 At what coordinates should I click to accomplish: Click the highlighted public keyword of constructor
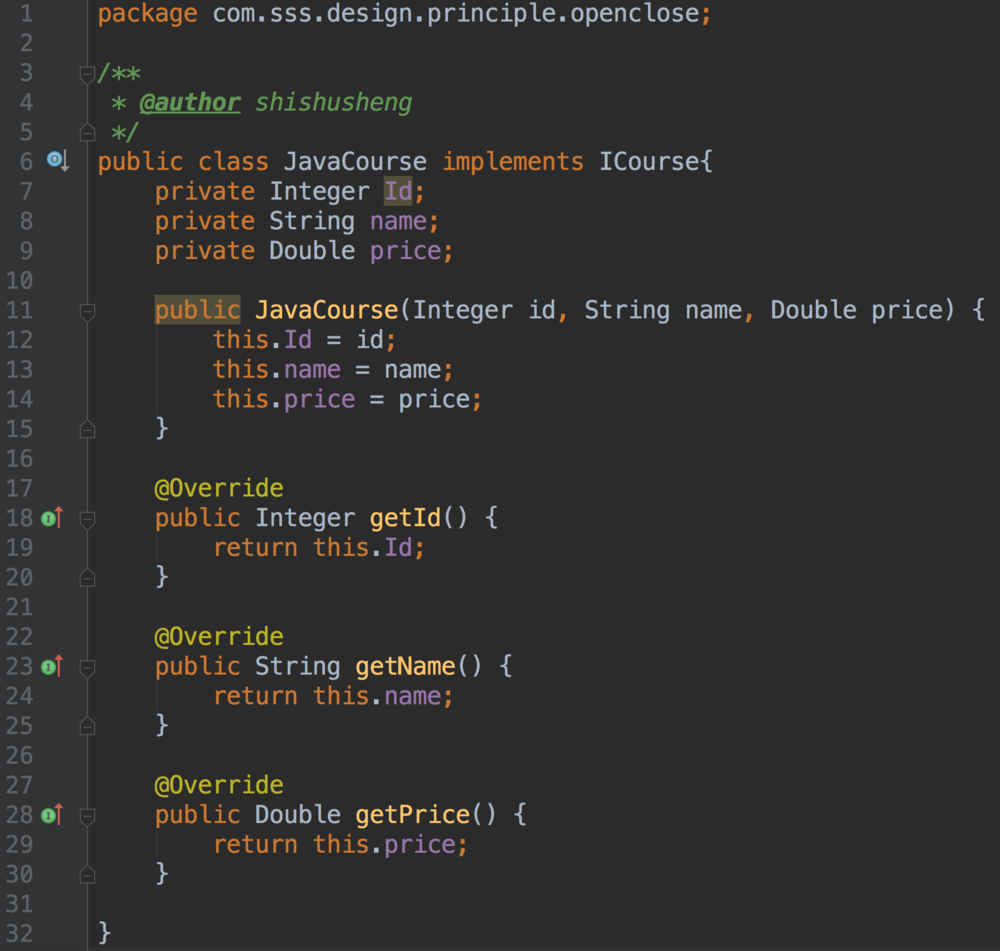198,310
